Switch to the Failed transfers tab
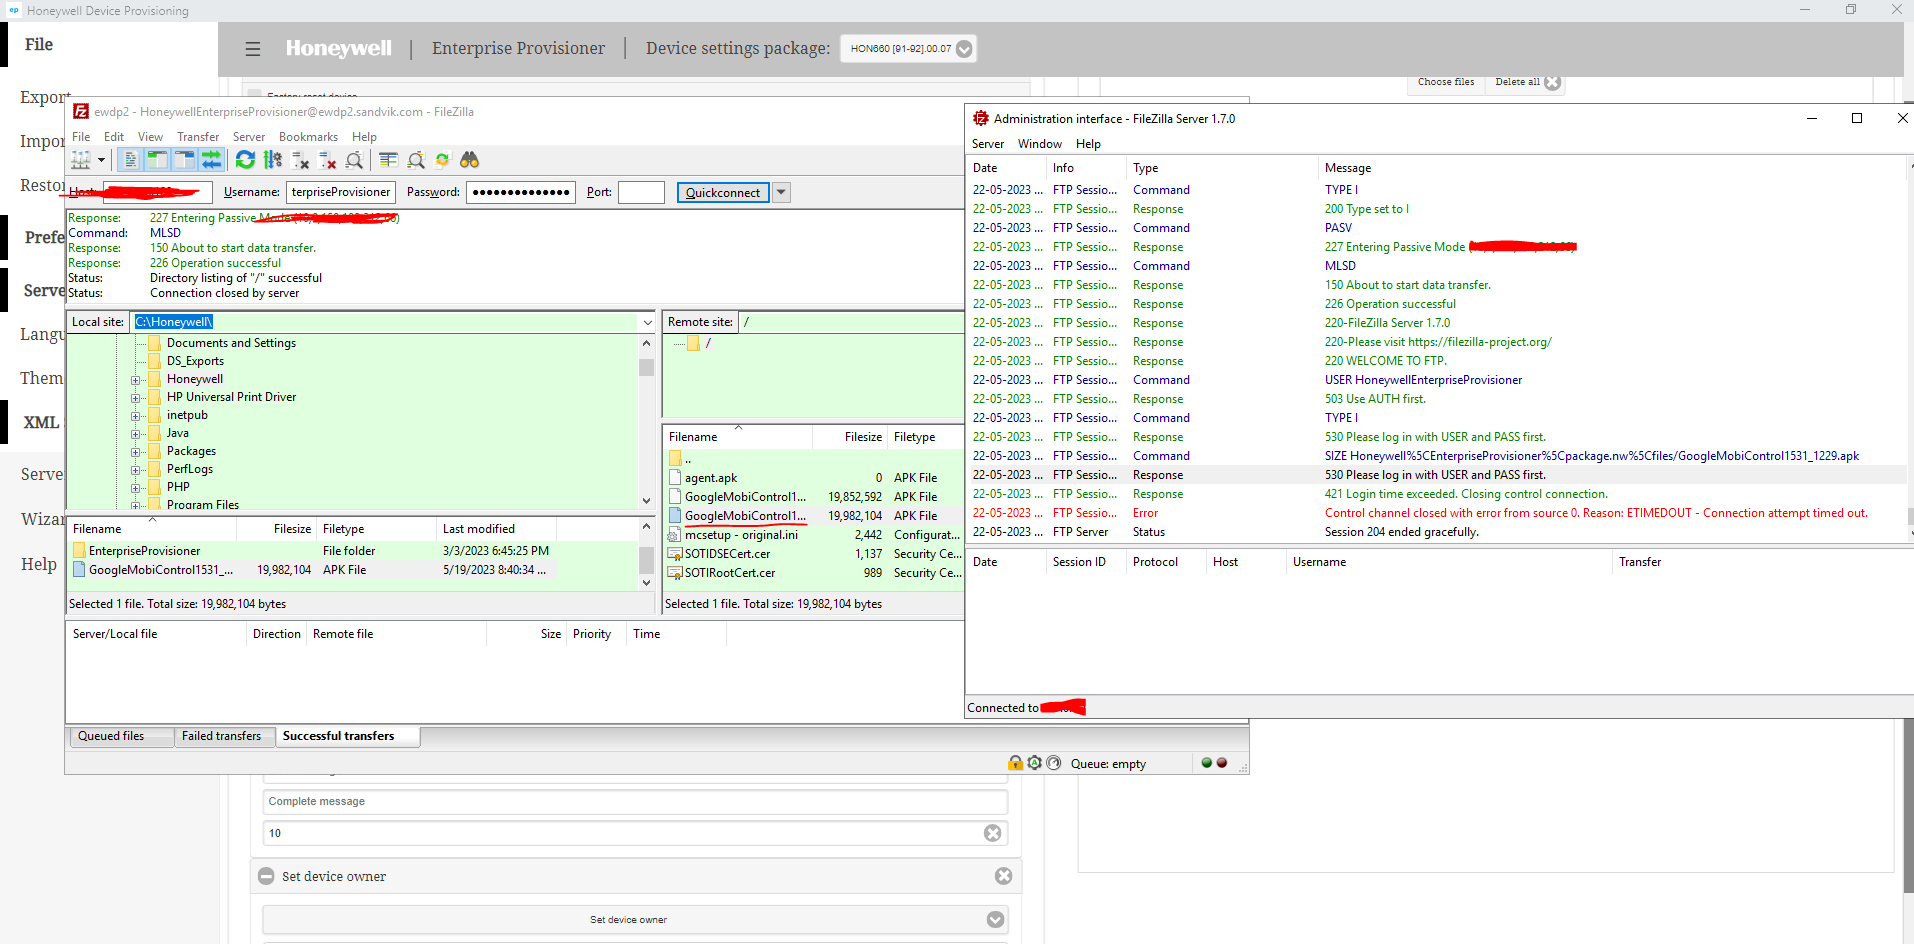The image size is (1914, 944). coord(222,736)
